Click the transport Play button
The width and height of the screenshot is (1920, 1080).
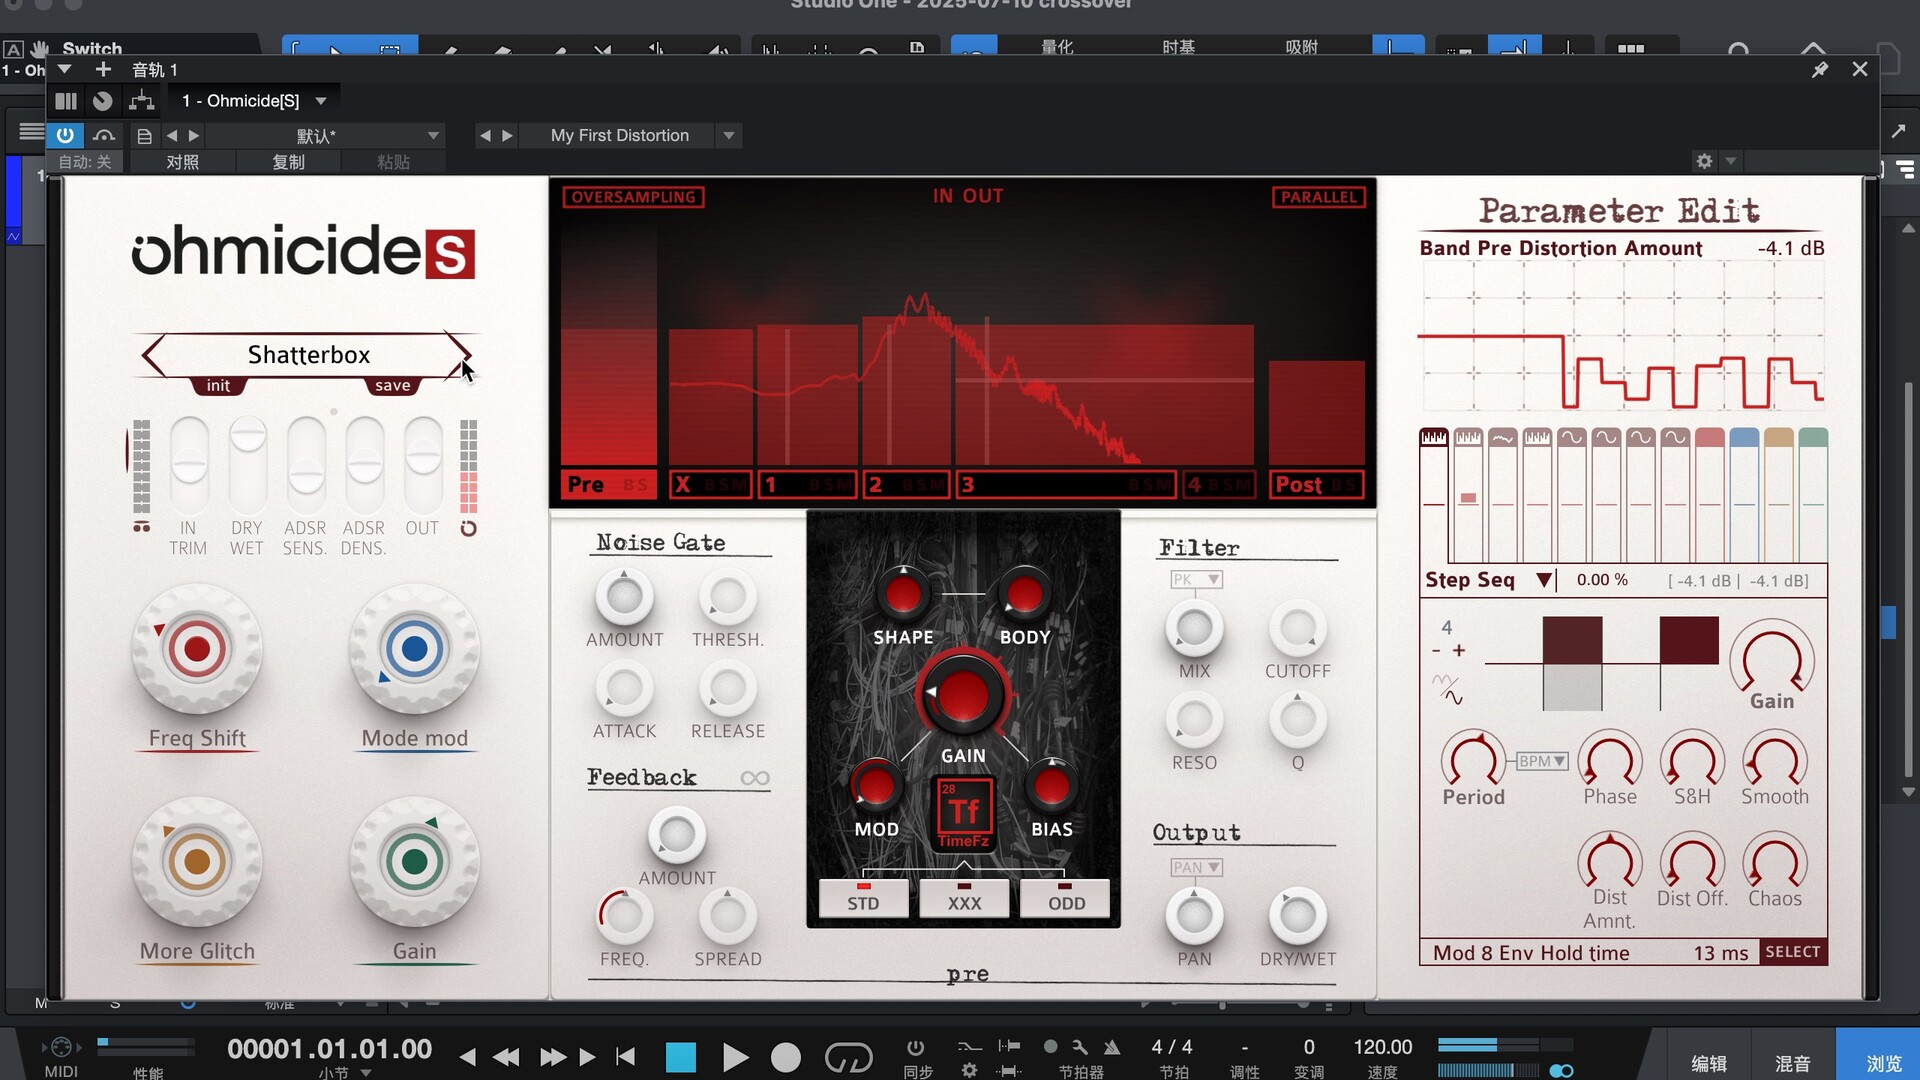[x=735, y=1057]
